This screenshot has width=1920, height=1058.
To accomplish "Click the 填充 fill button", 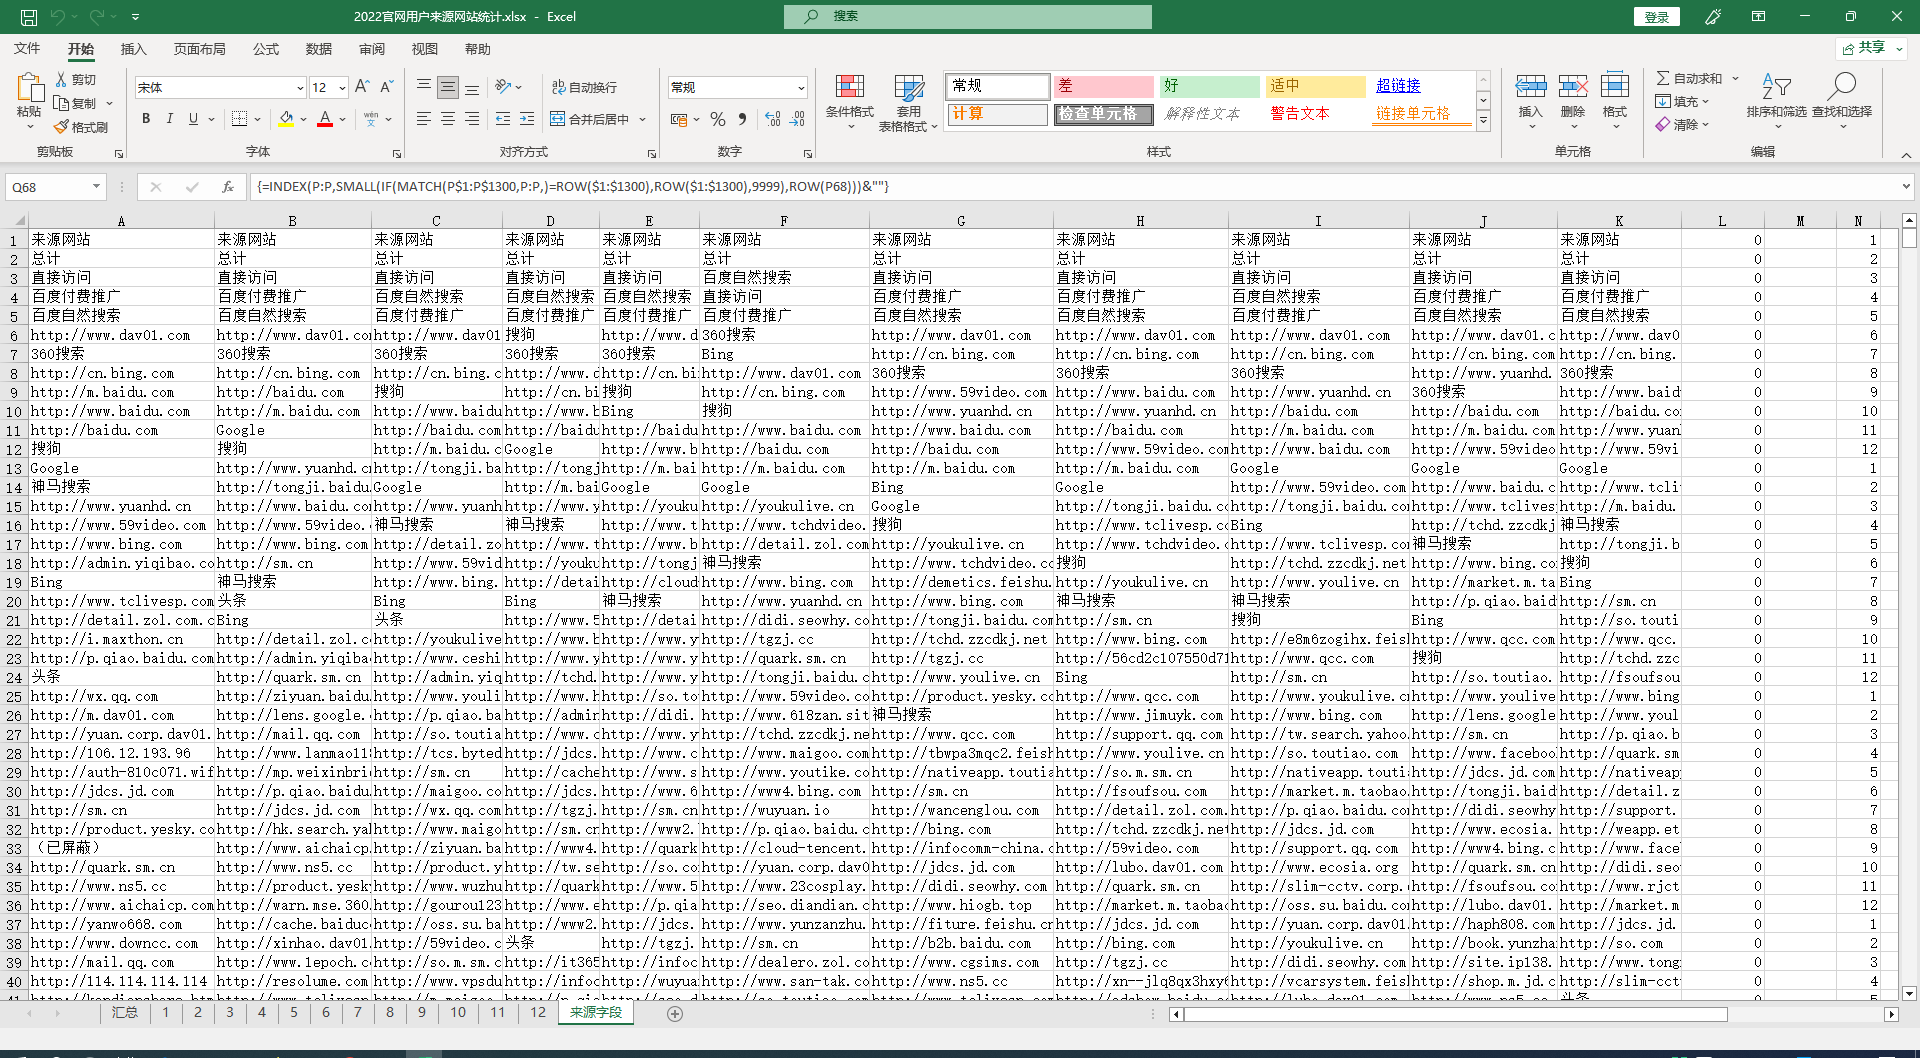I will tap(1682, 102).
